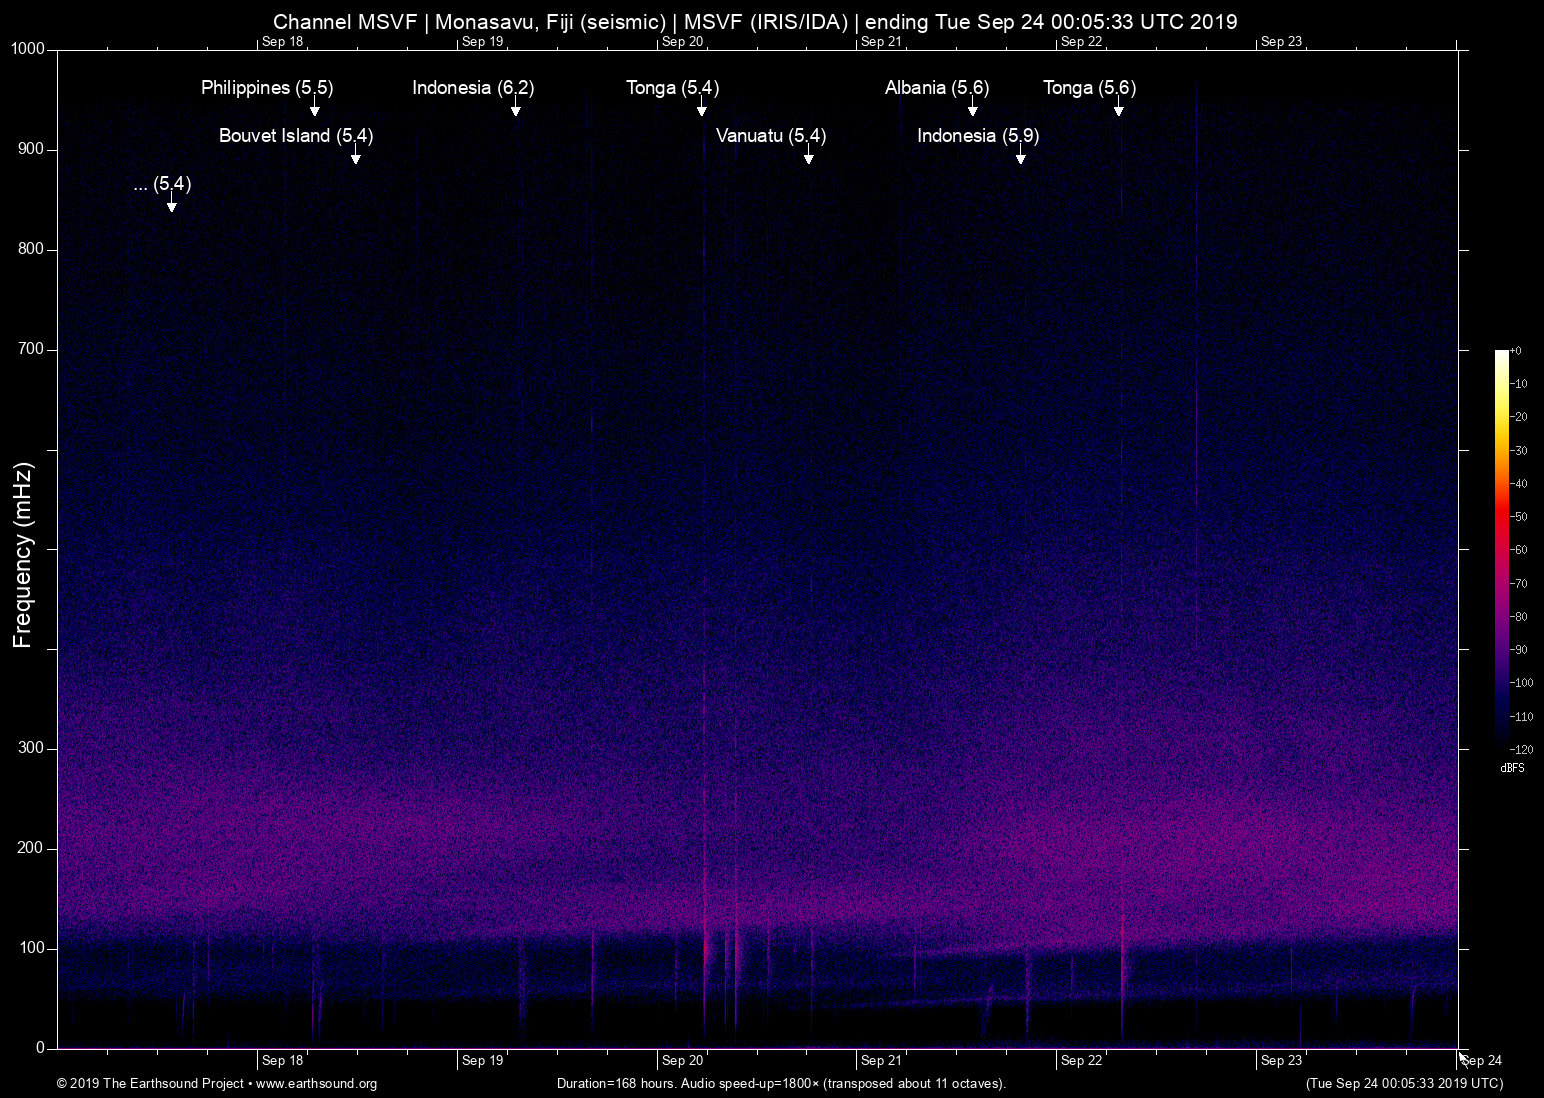Select the 300 tick on the frequency axis
Image resolution: width=1544 pixels, height=1098 pixels.
(x=31, y=748)
